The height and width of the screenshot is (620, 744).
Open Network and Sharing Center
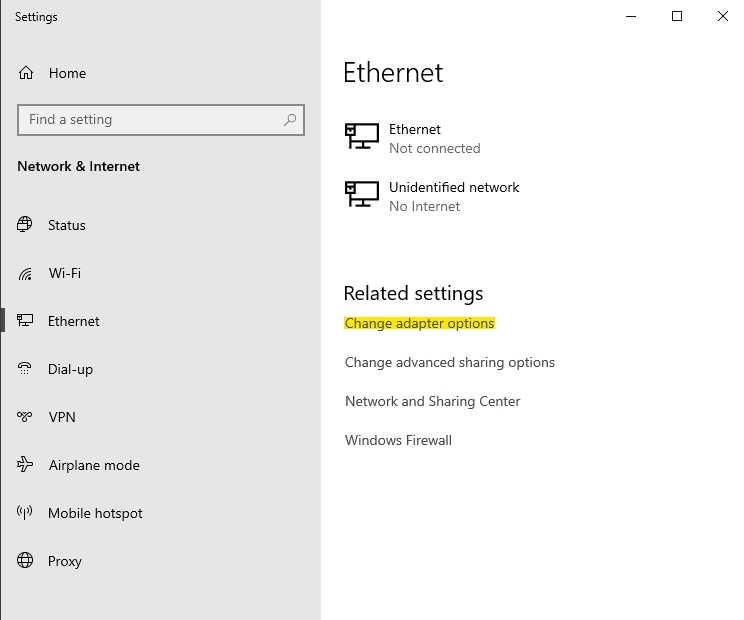point(432,401)
